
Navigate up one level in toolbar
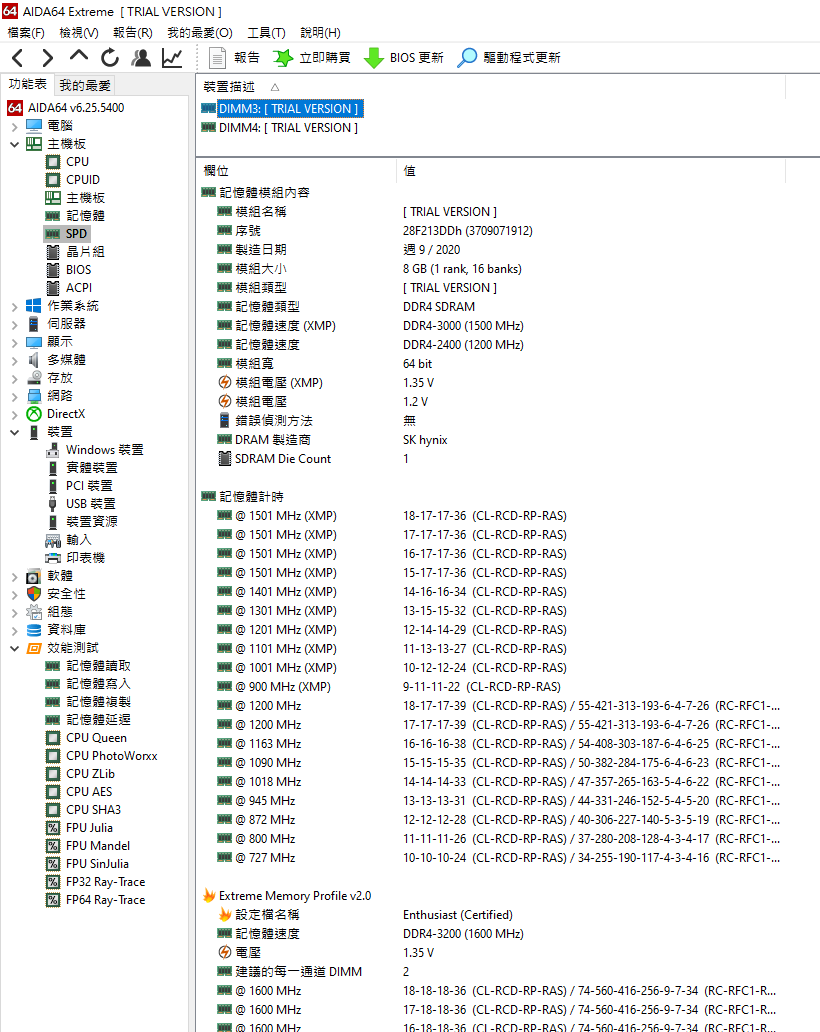pos(79,57)
